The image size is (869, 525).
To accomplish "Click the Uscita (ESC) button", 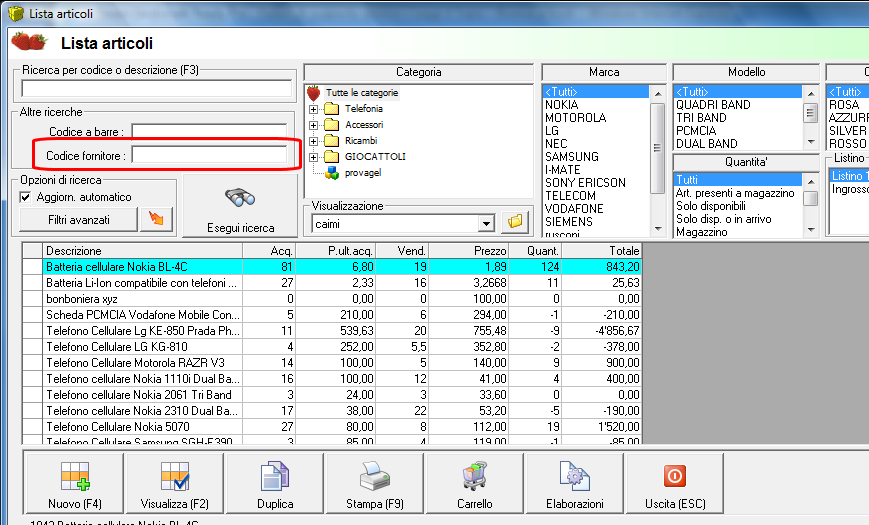I will click(674, 483).
